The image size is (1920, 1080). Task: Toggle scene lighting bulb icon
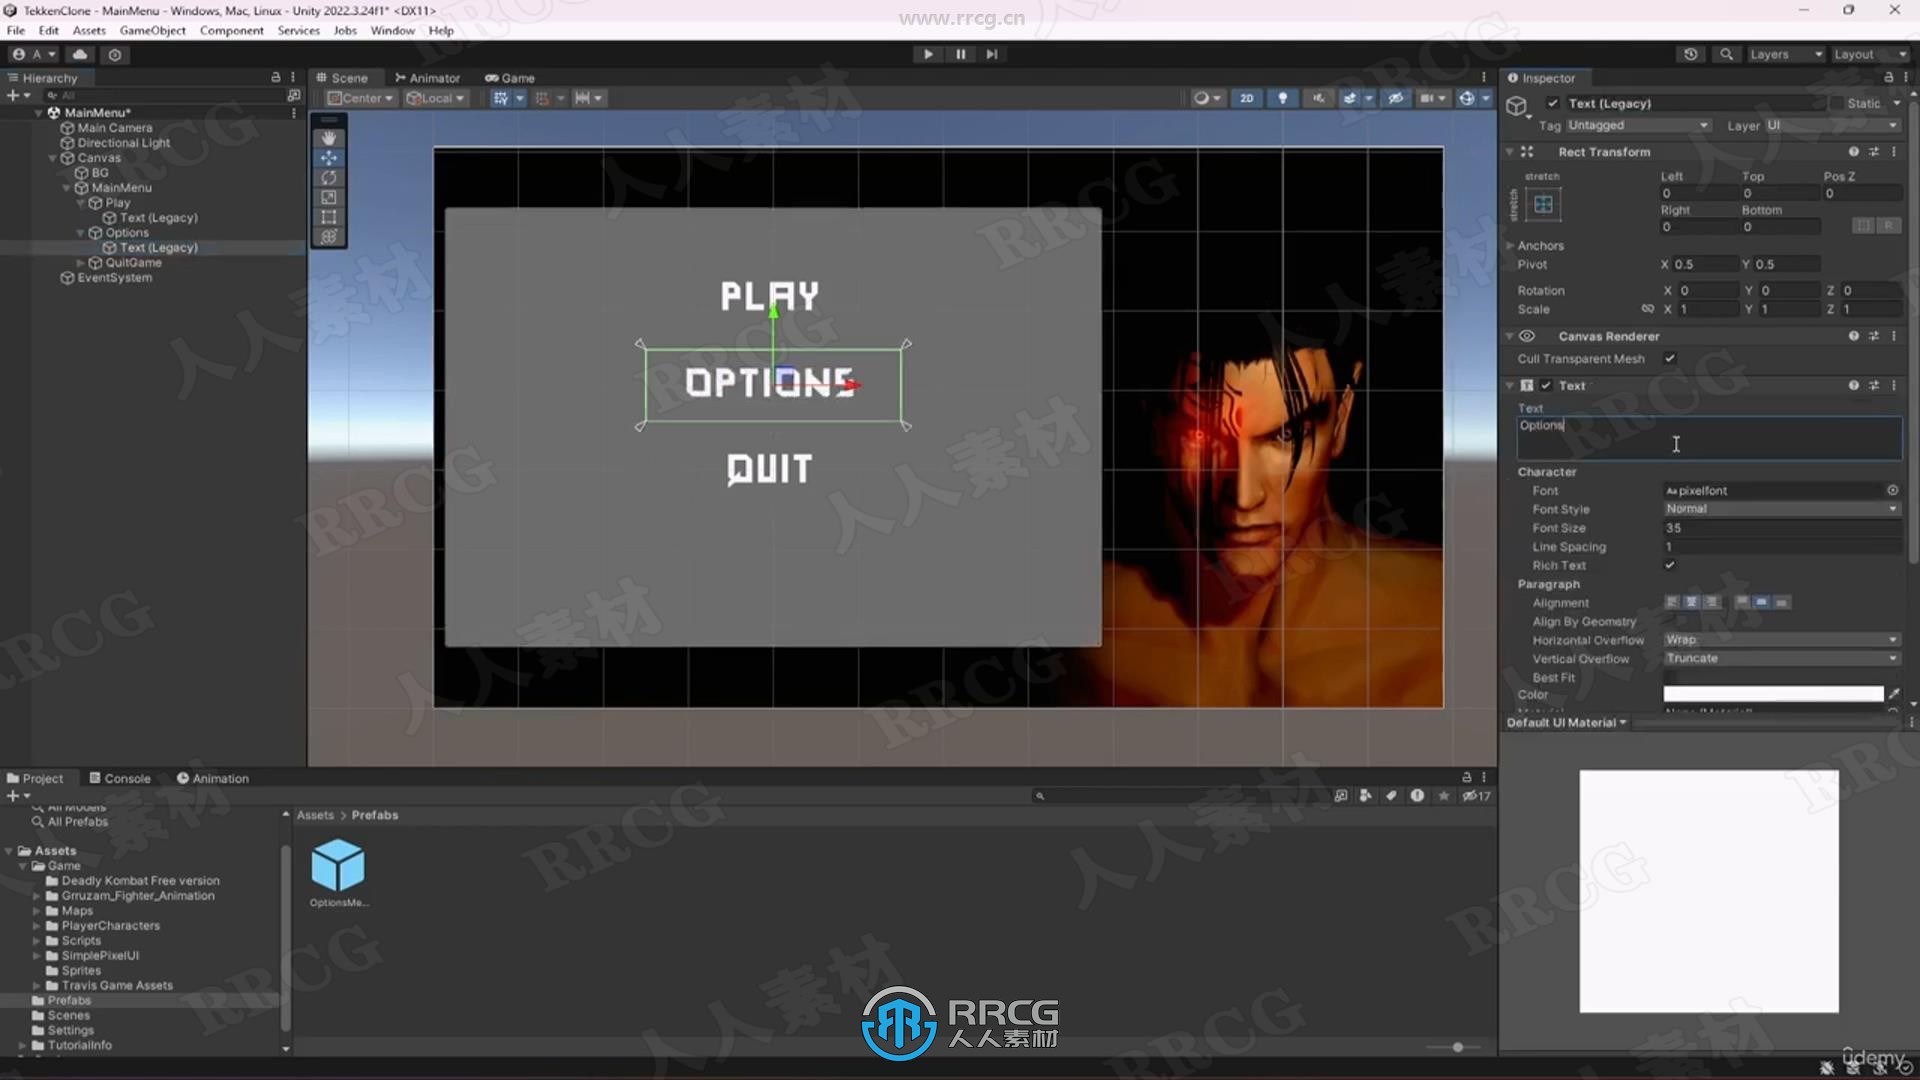[1282, 98]
